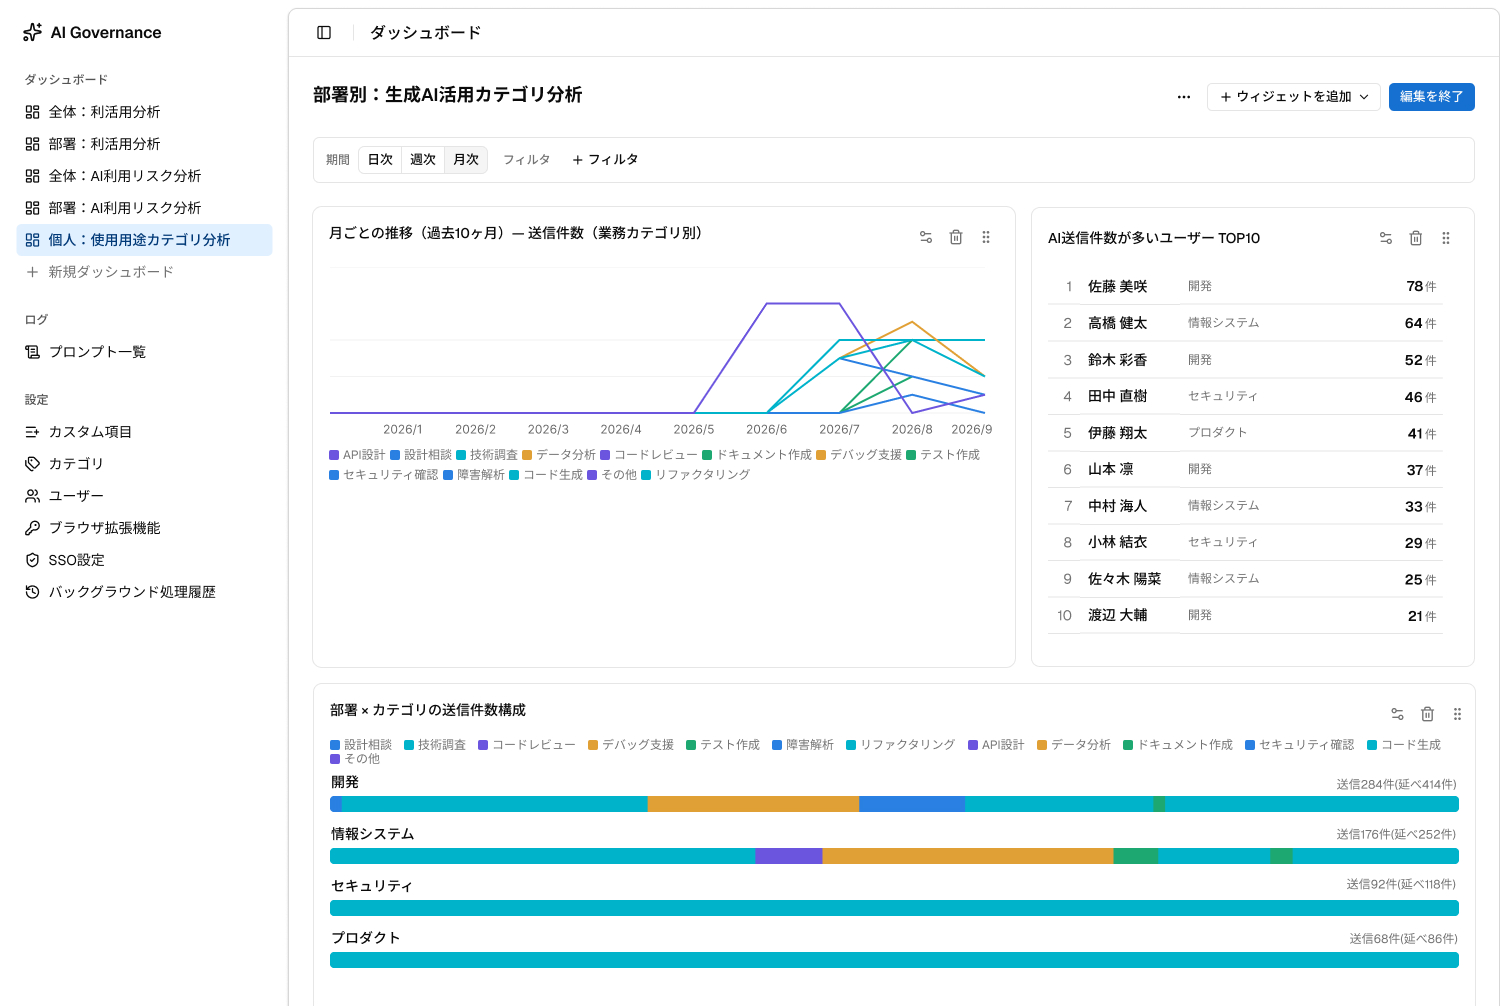Click orange segment in 開発 stacked bar
The image size is (1500, 1007).
(753, 804)
